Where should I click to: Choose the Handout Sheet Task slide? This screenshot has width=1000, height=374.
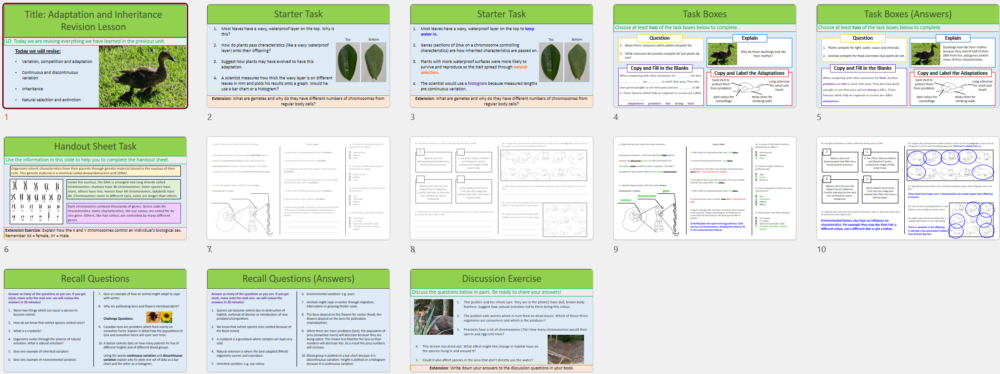tap(95, 188)
